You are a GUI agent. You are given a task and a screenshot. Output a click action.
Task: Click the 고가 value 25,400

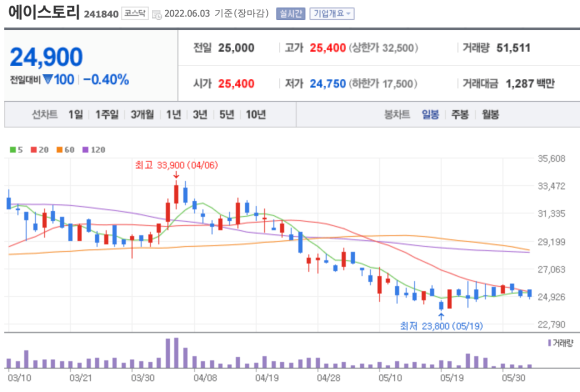pyautogui.click(x=327, y=48)
